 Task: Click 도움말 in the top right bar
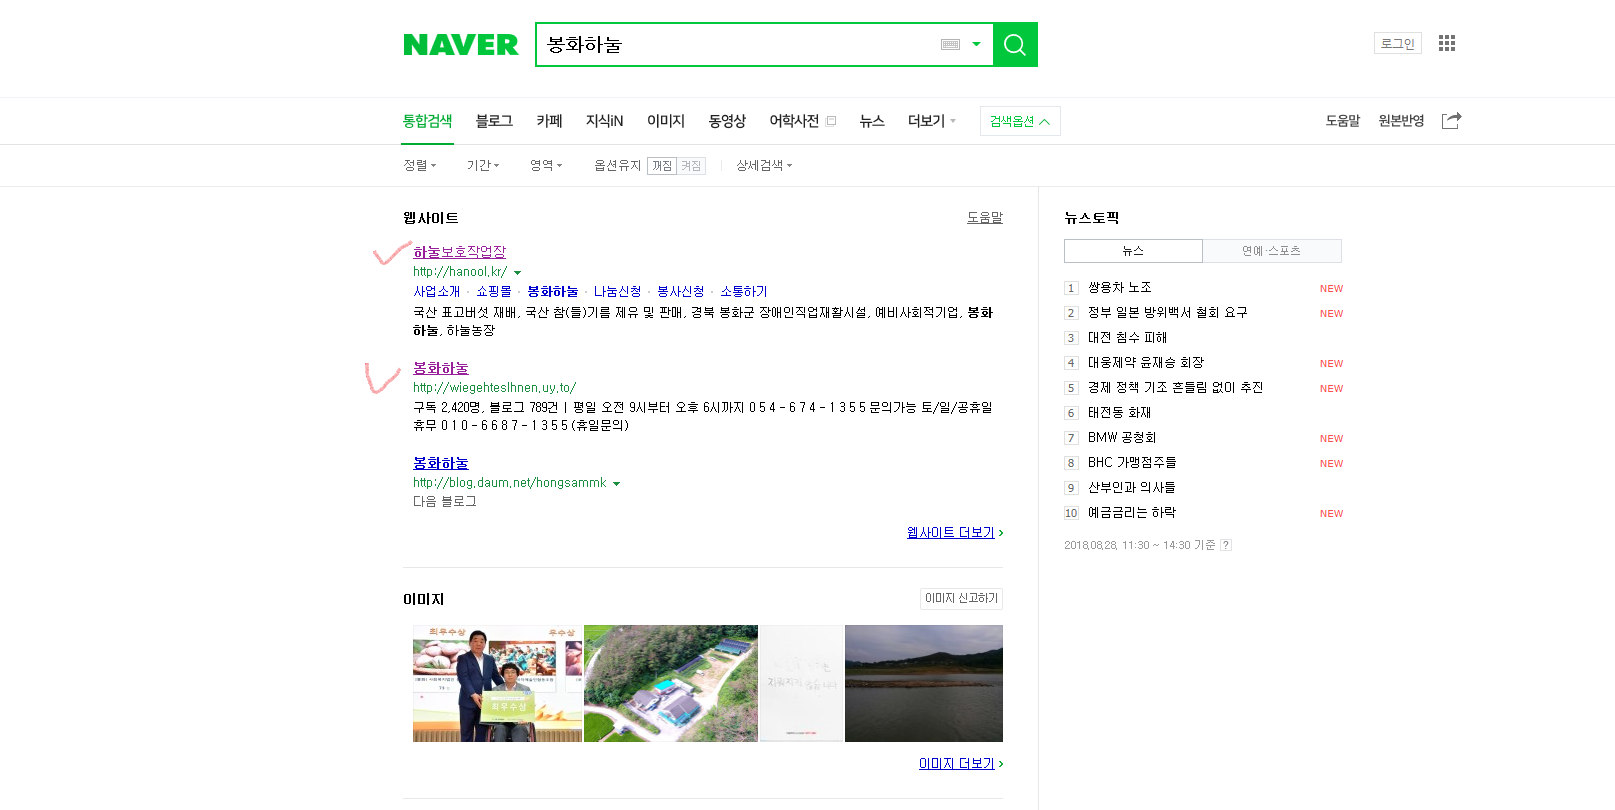pyautogui.click(x=1343, y=121)
